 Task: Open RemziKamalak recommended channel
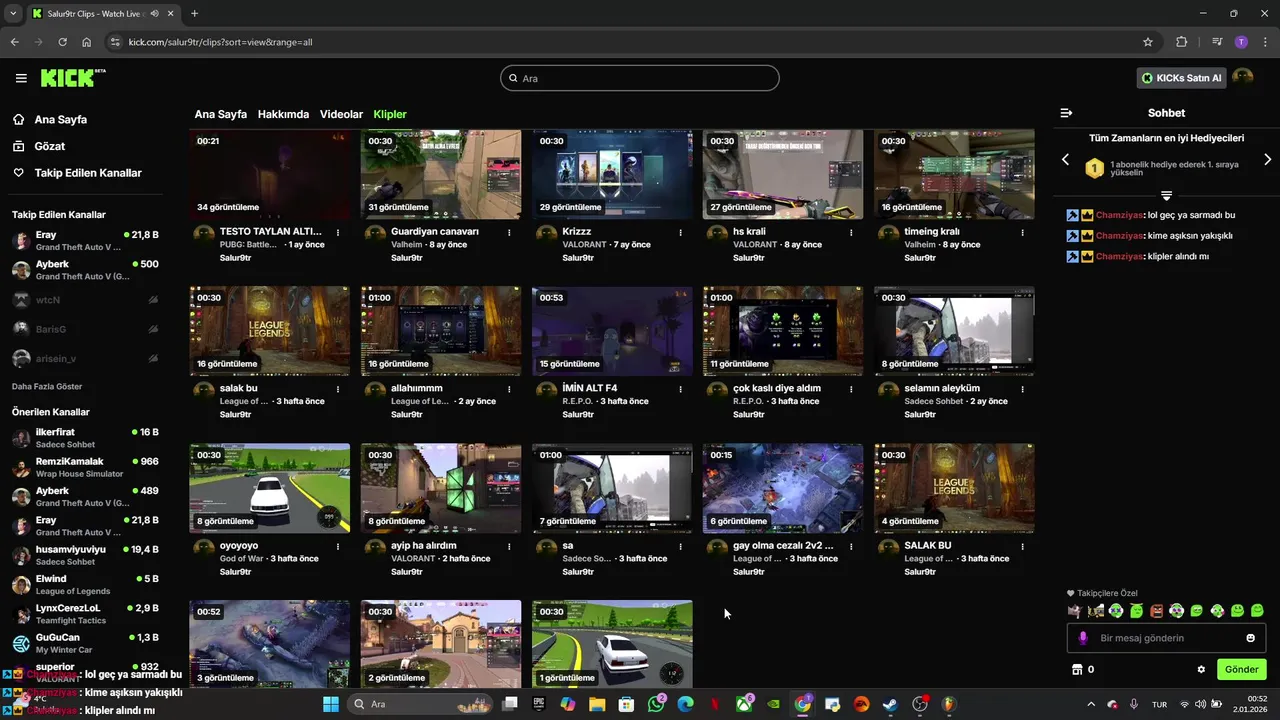pyautogui.click(x=85, y=467)
